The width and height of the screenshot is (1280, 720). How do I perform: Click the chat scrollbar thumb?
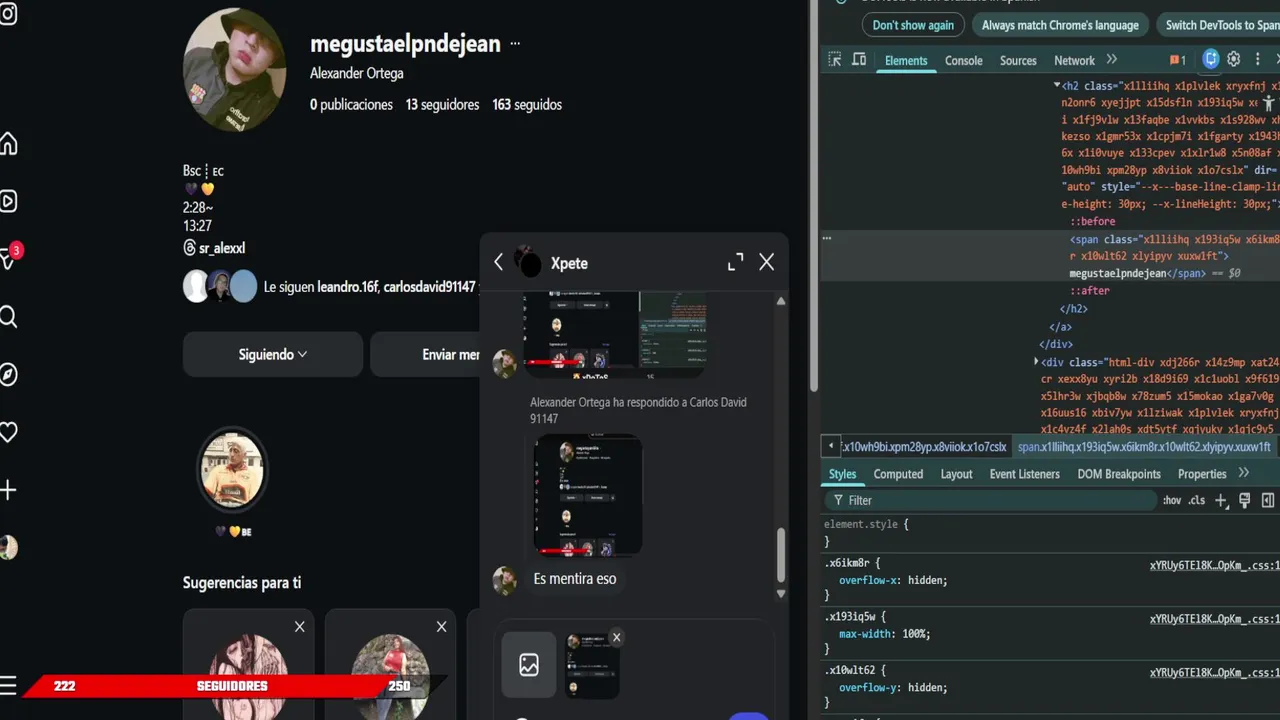[x=781, y=554]
